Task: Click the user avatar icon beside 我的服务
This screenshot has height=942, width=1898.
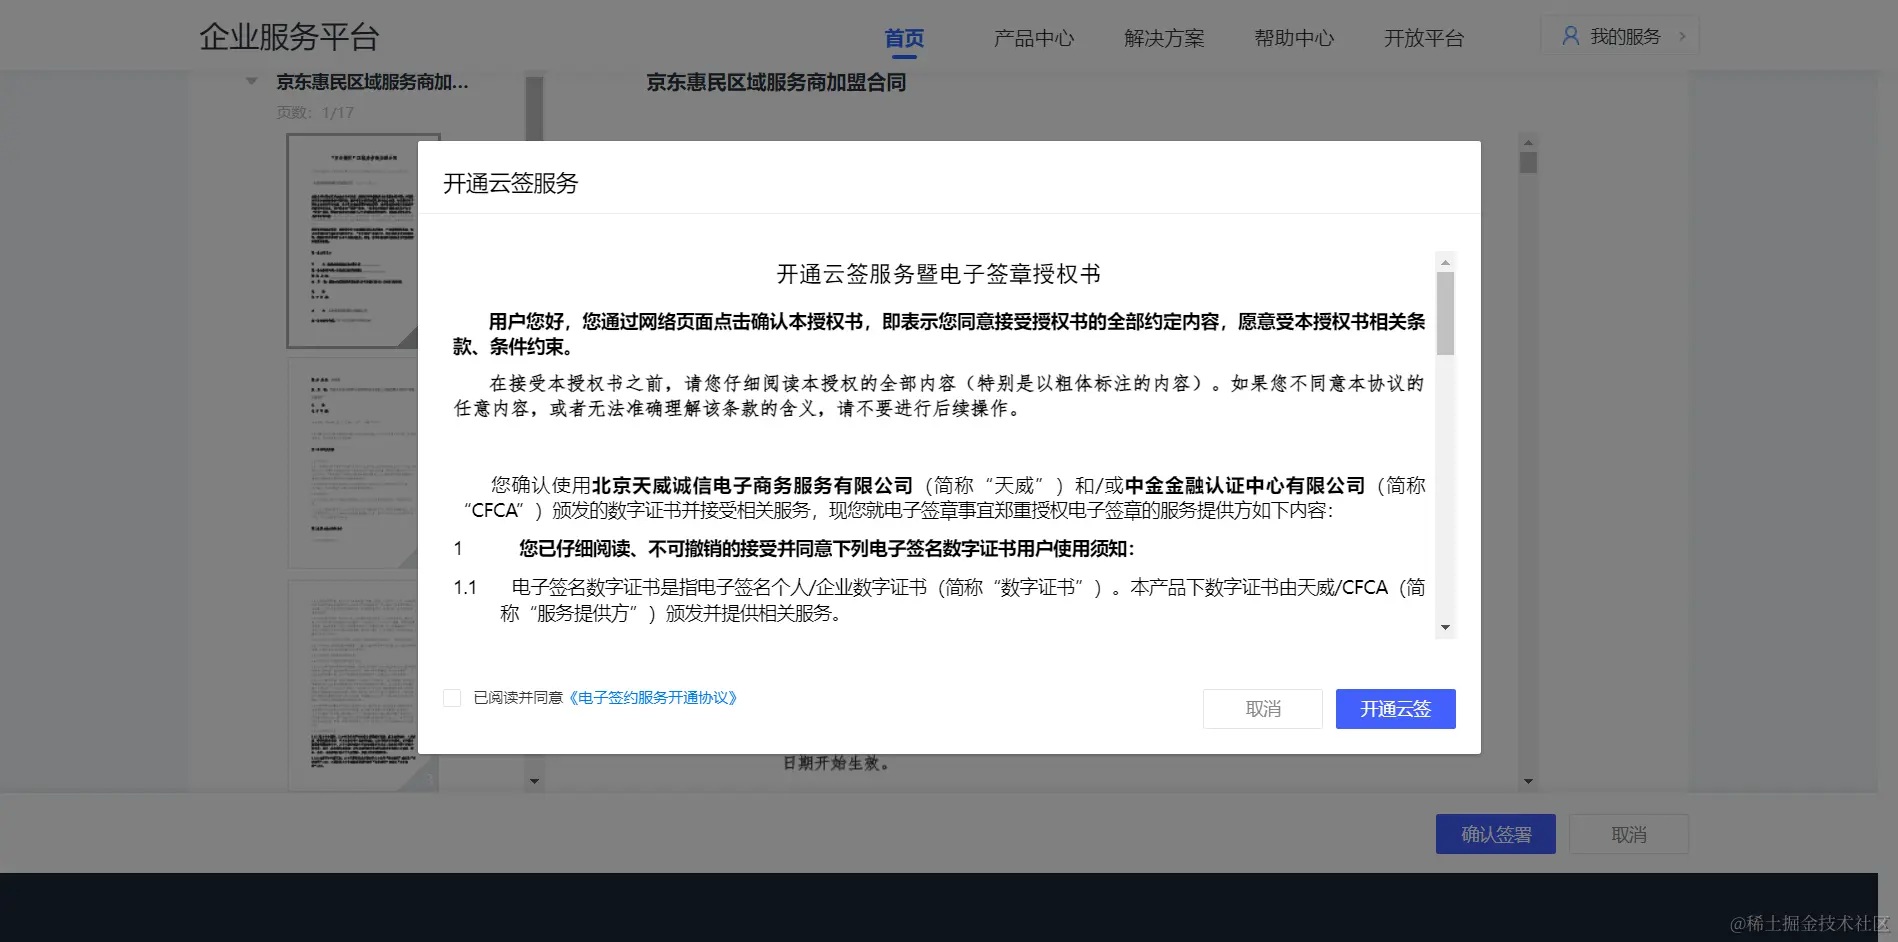Action: coord(1570,36)
